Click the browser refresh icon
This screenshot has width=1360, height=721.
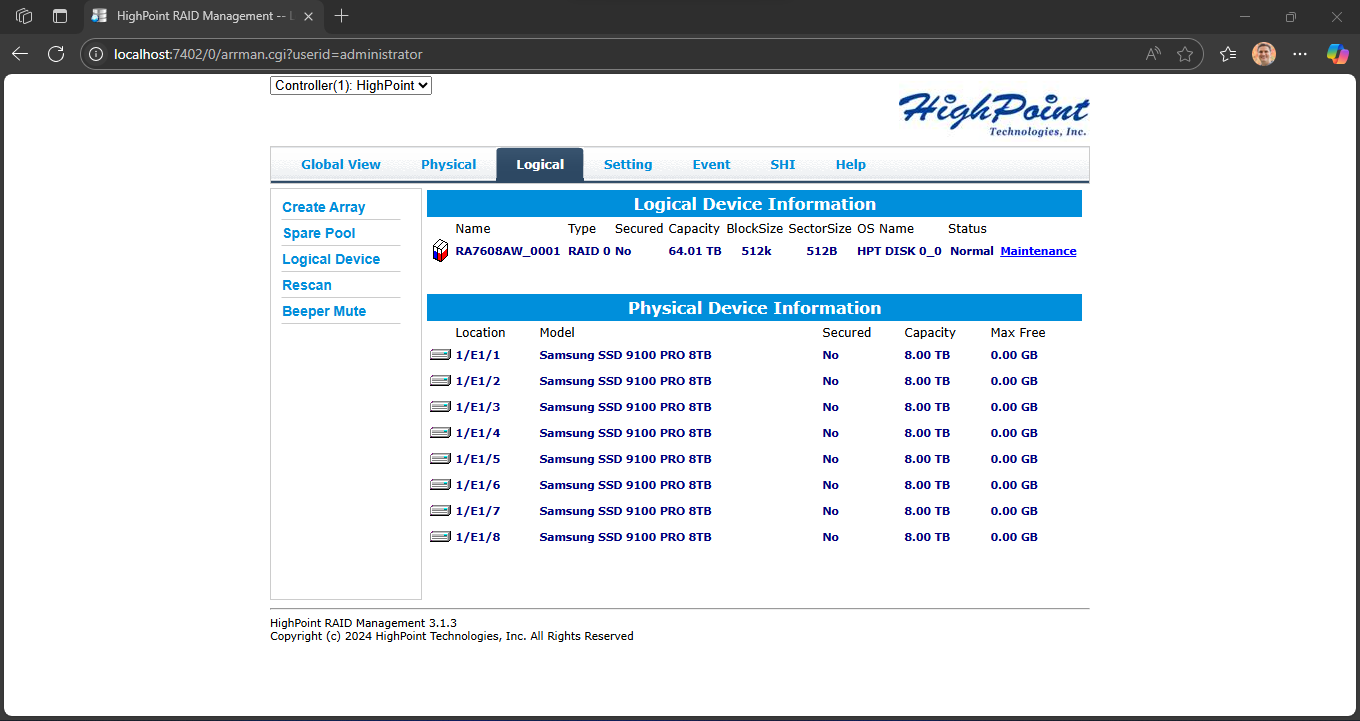click(56, 54)
